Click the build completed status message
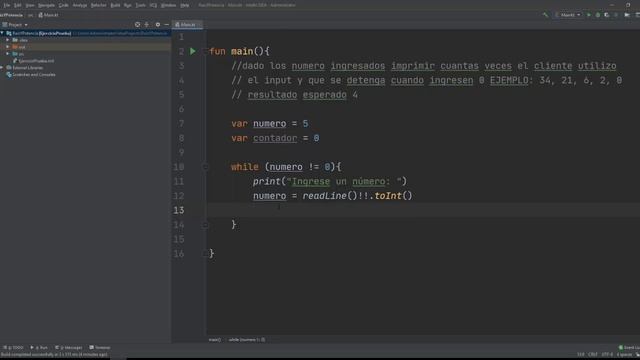This screenshot has width=640, height=360. (54, 355)
